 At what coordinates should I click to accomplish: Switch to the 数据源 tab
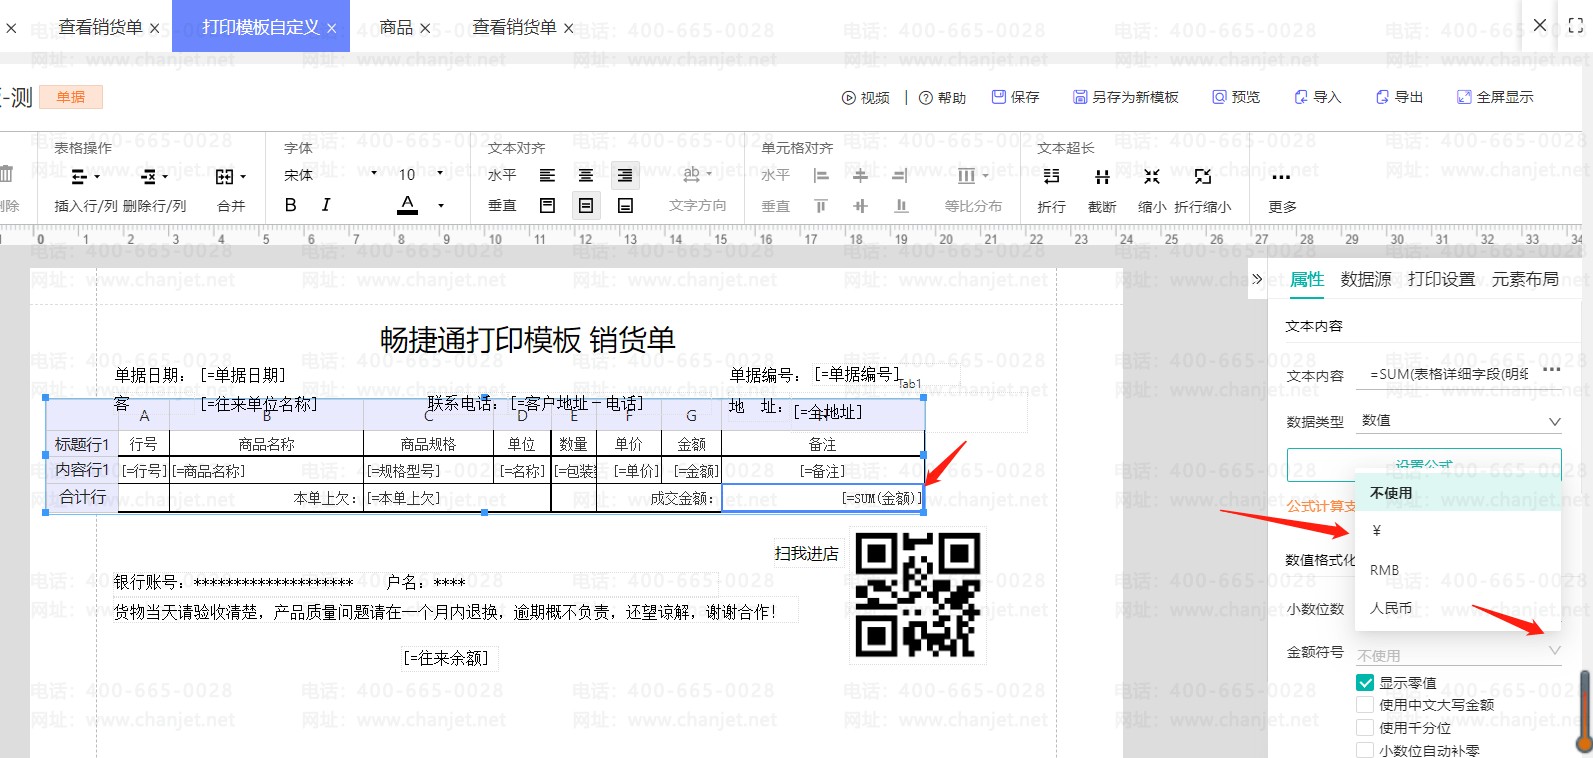(1365, 279)
